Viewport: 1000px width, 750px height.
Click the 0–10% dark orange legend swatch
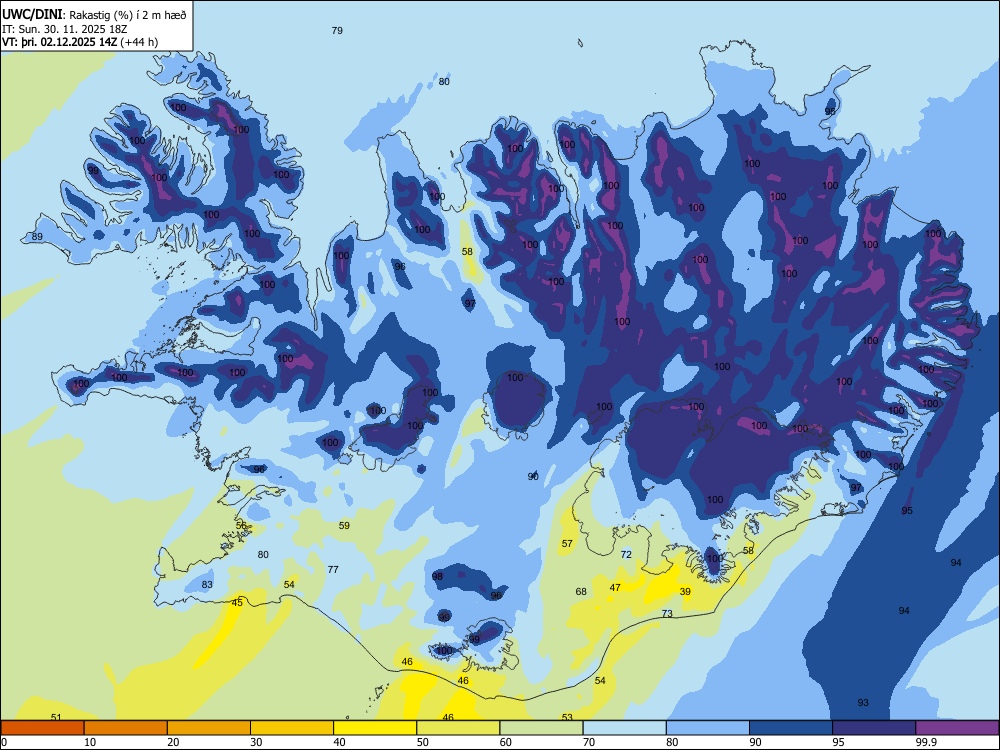tap(42, 728)
